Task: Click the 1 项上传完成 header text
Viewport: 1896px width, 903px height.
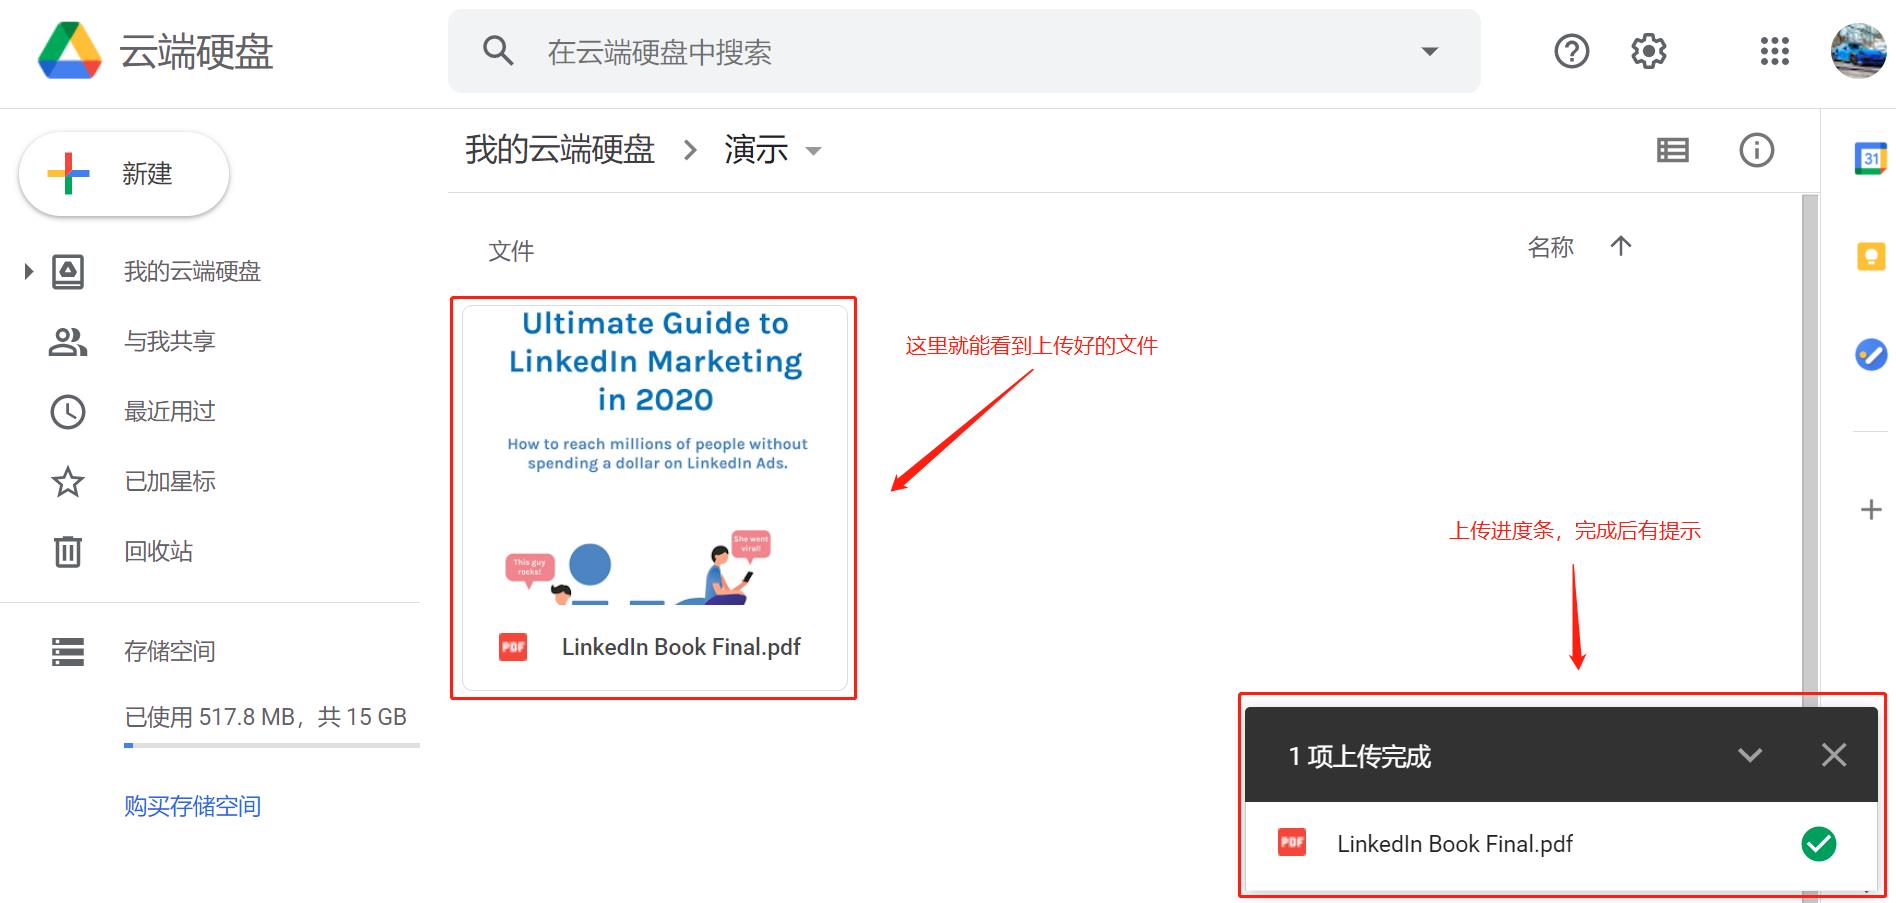Action: point(1360,756)
